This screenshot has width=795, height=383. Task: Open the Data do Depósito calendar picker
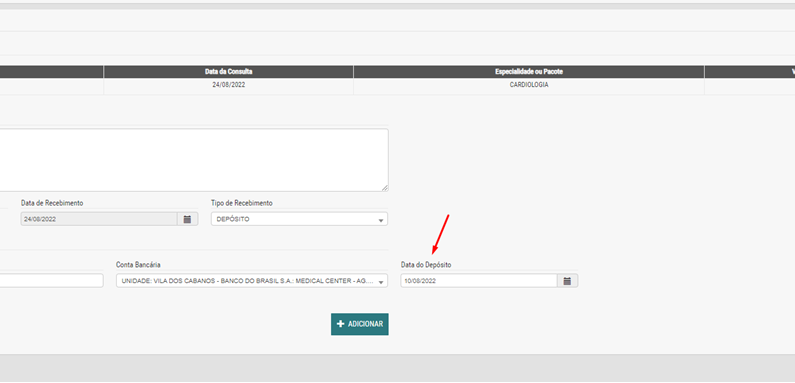567,281
